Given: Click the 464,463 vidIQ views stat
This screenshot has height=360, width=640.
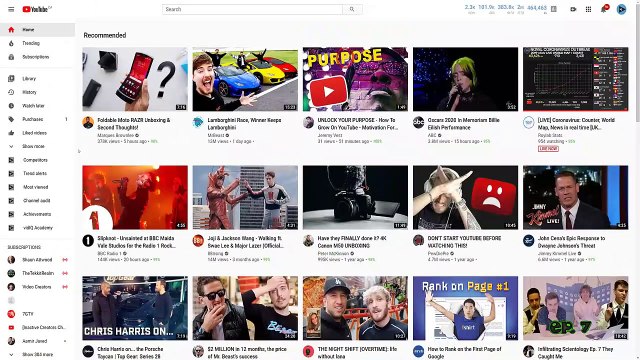Looking at the screenshot, I should coord(537,8).
